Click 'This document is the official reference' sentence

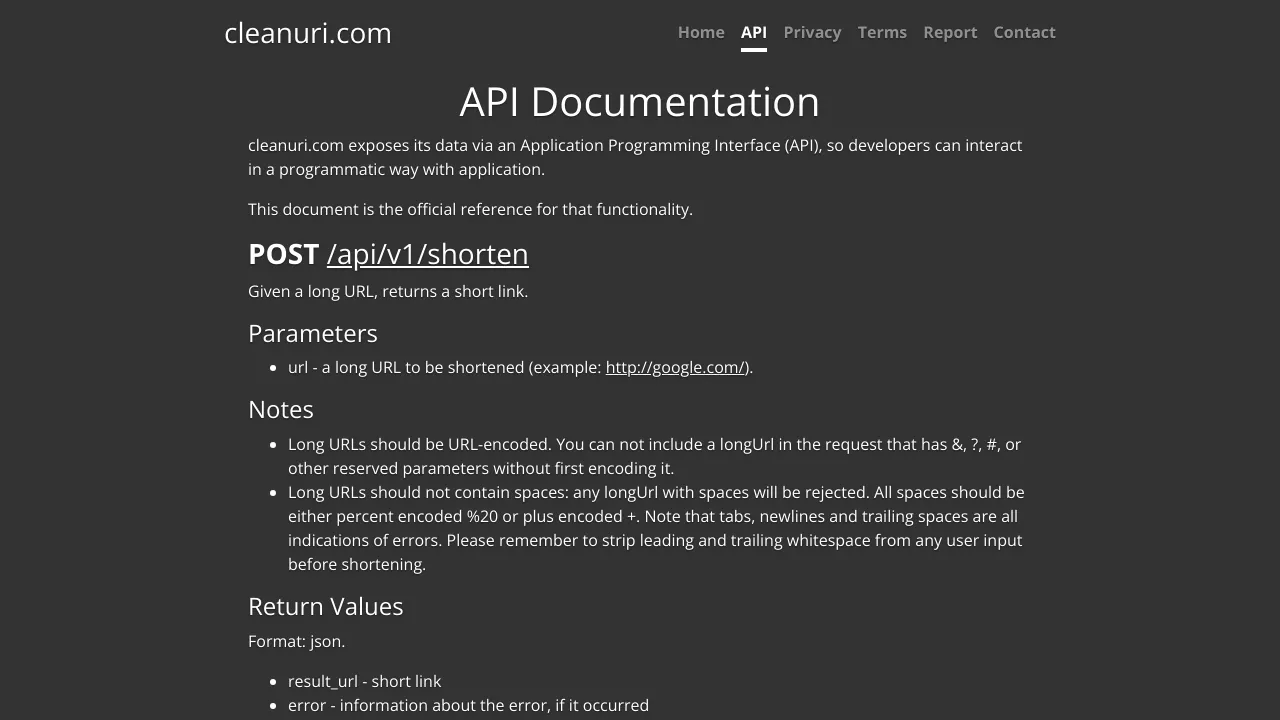(x=470, y=209)
